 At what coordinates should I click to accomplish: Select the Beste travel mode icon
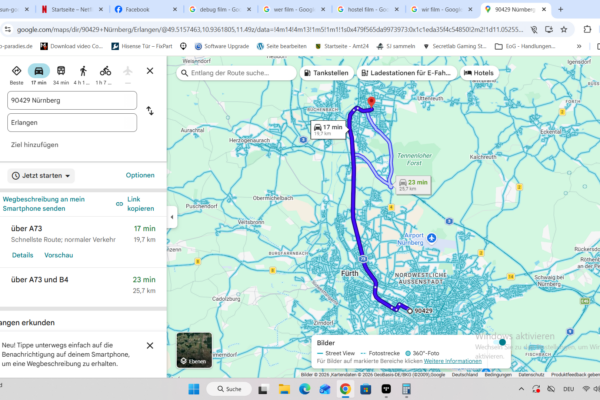16,71
